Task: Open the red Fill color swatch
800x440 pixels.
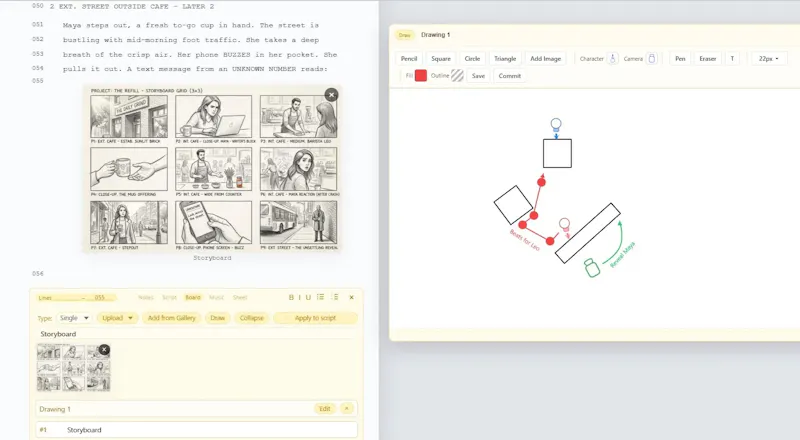Action: click(x=421, y=76)
